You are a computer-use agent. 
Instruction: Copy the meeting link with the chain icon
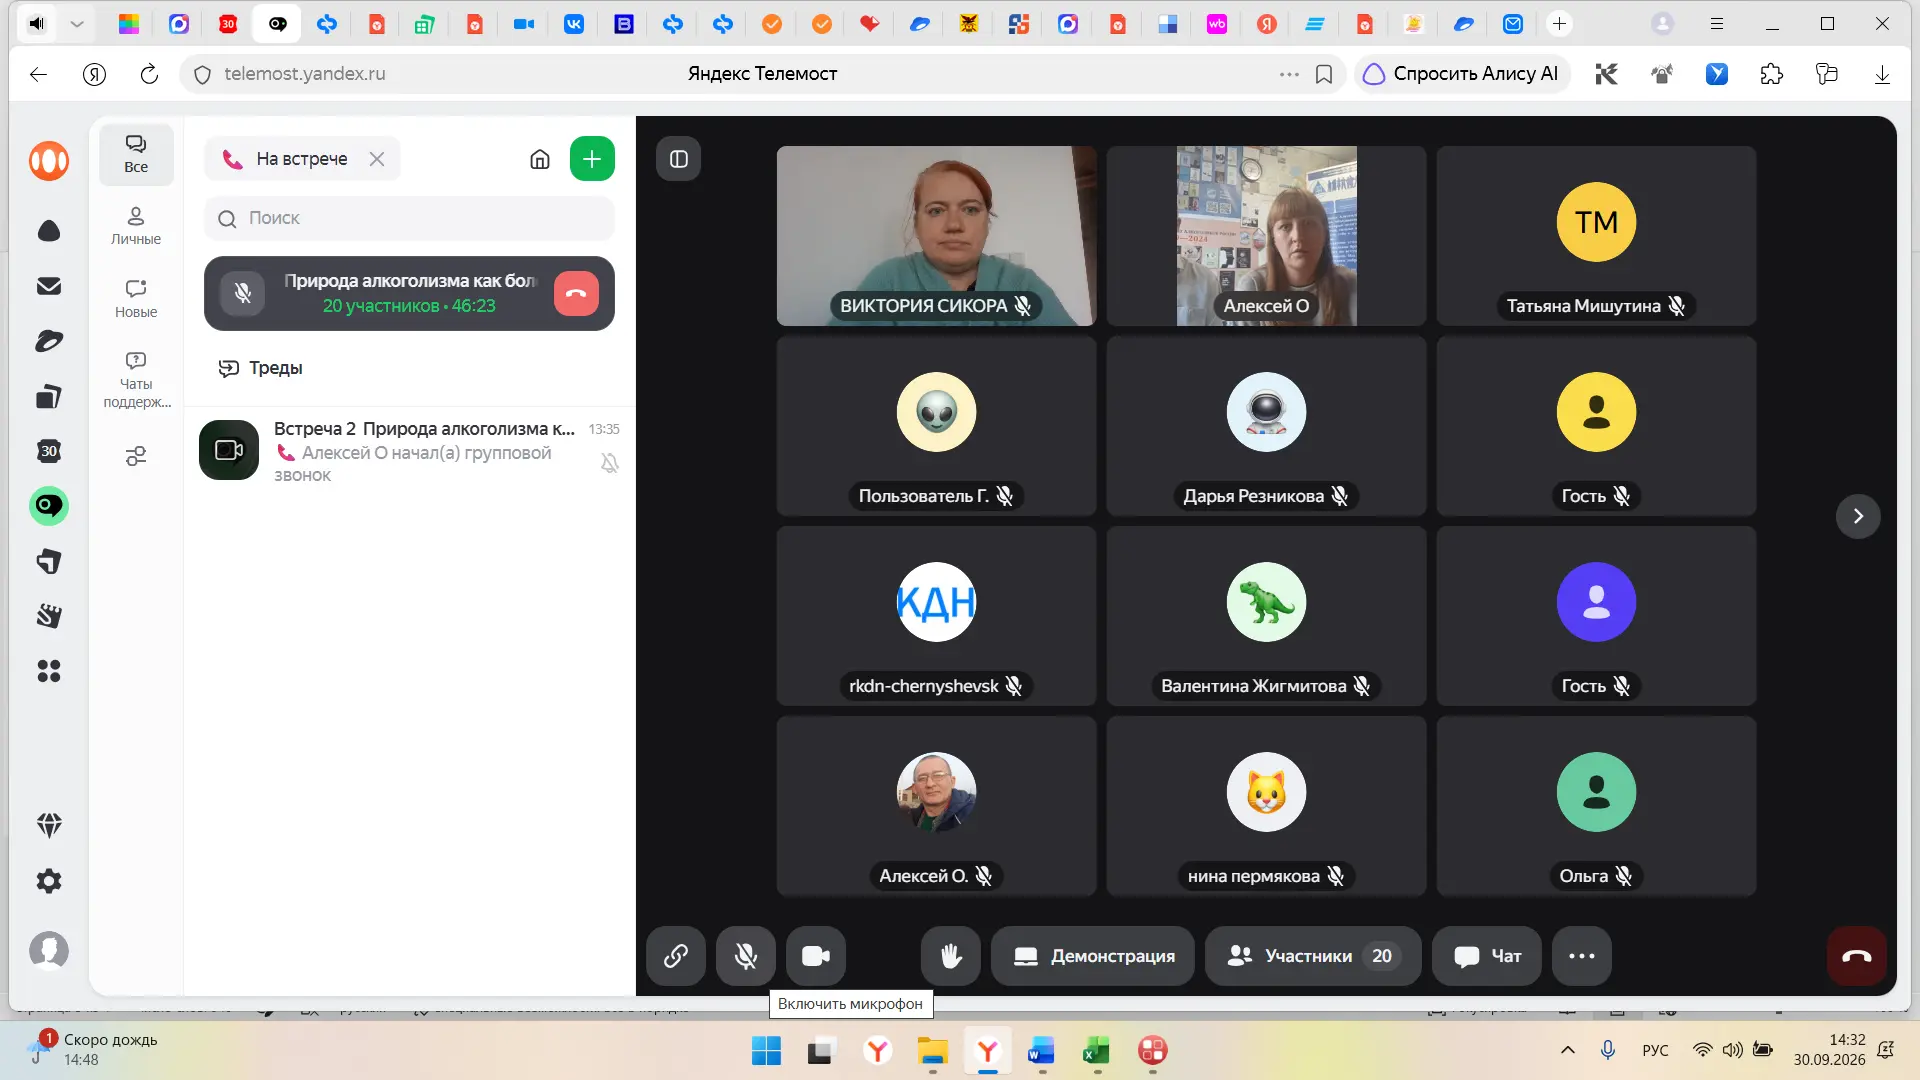(676, 956)
